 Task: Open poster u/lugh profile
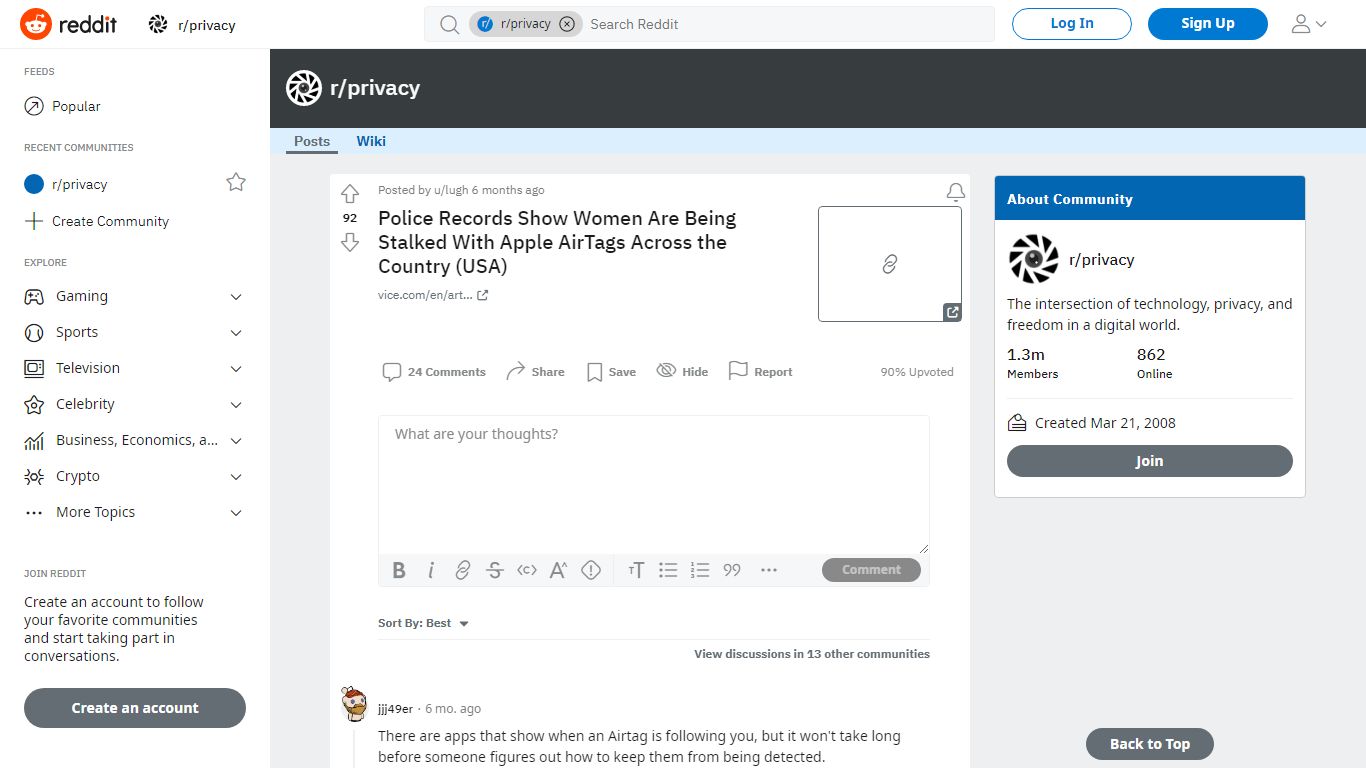click(451, 190)
